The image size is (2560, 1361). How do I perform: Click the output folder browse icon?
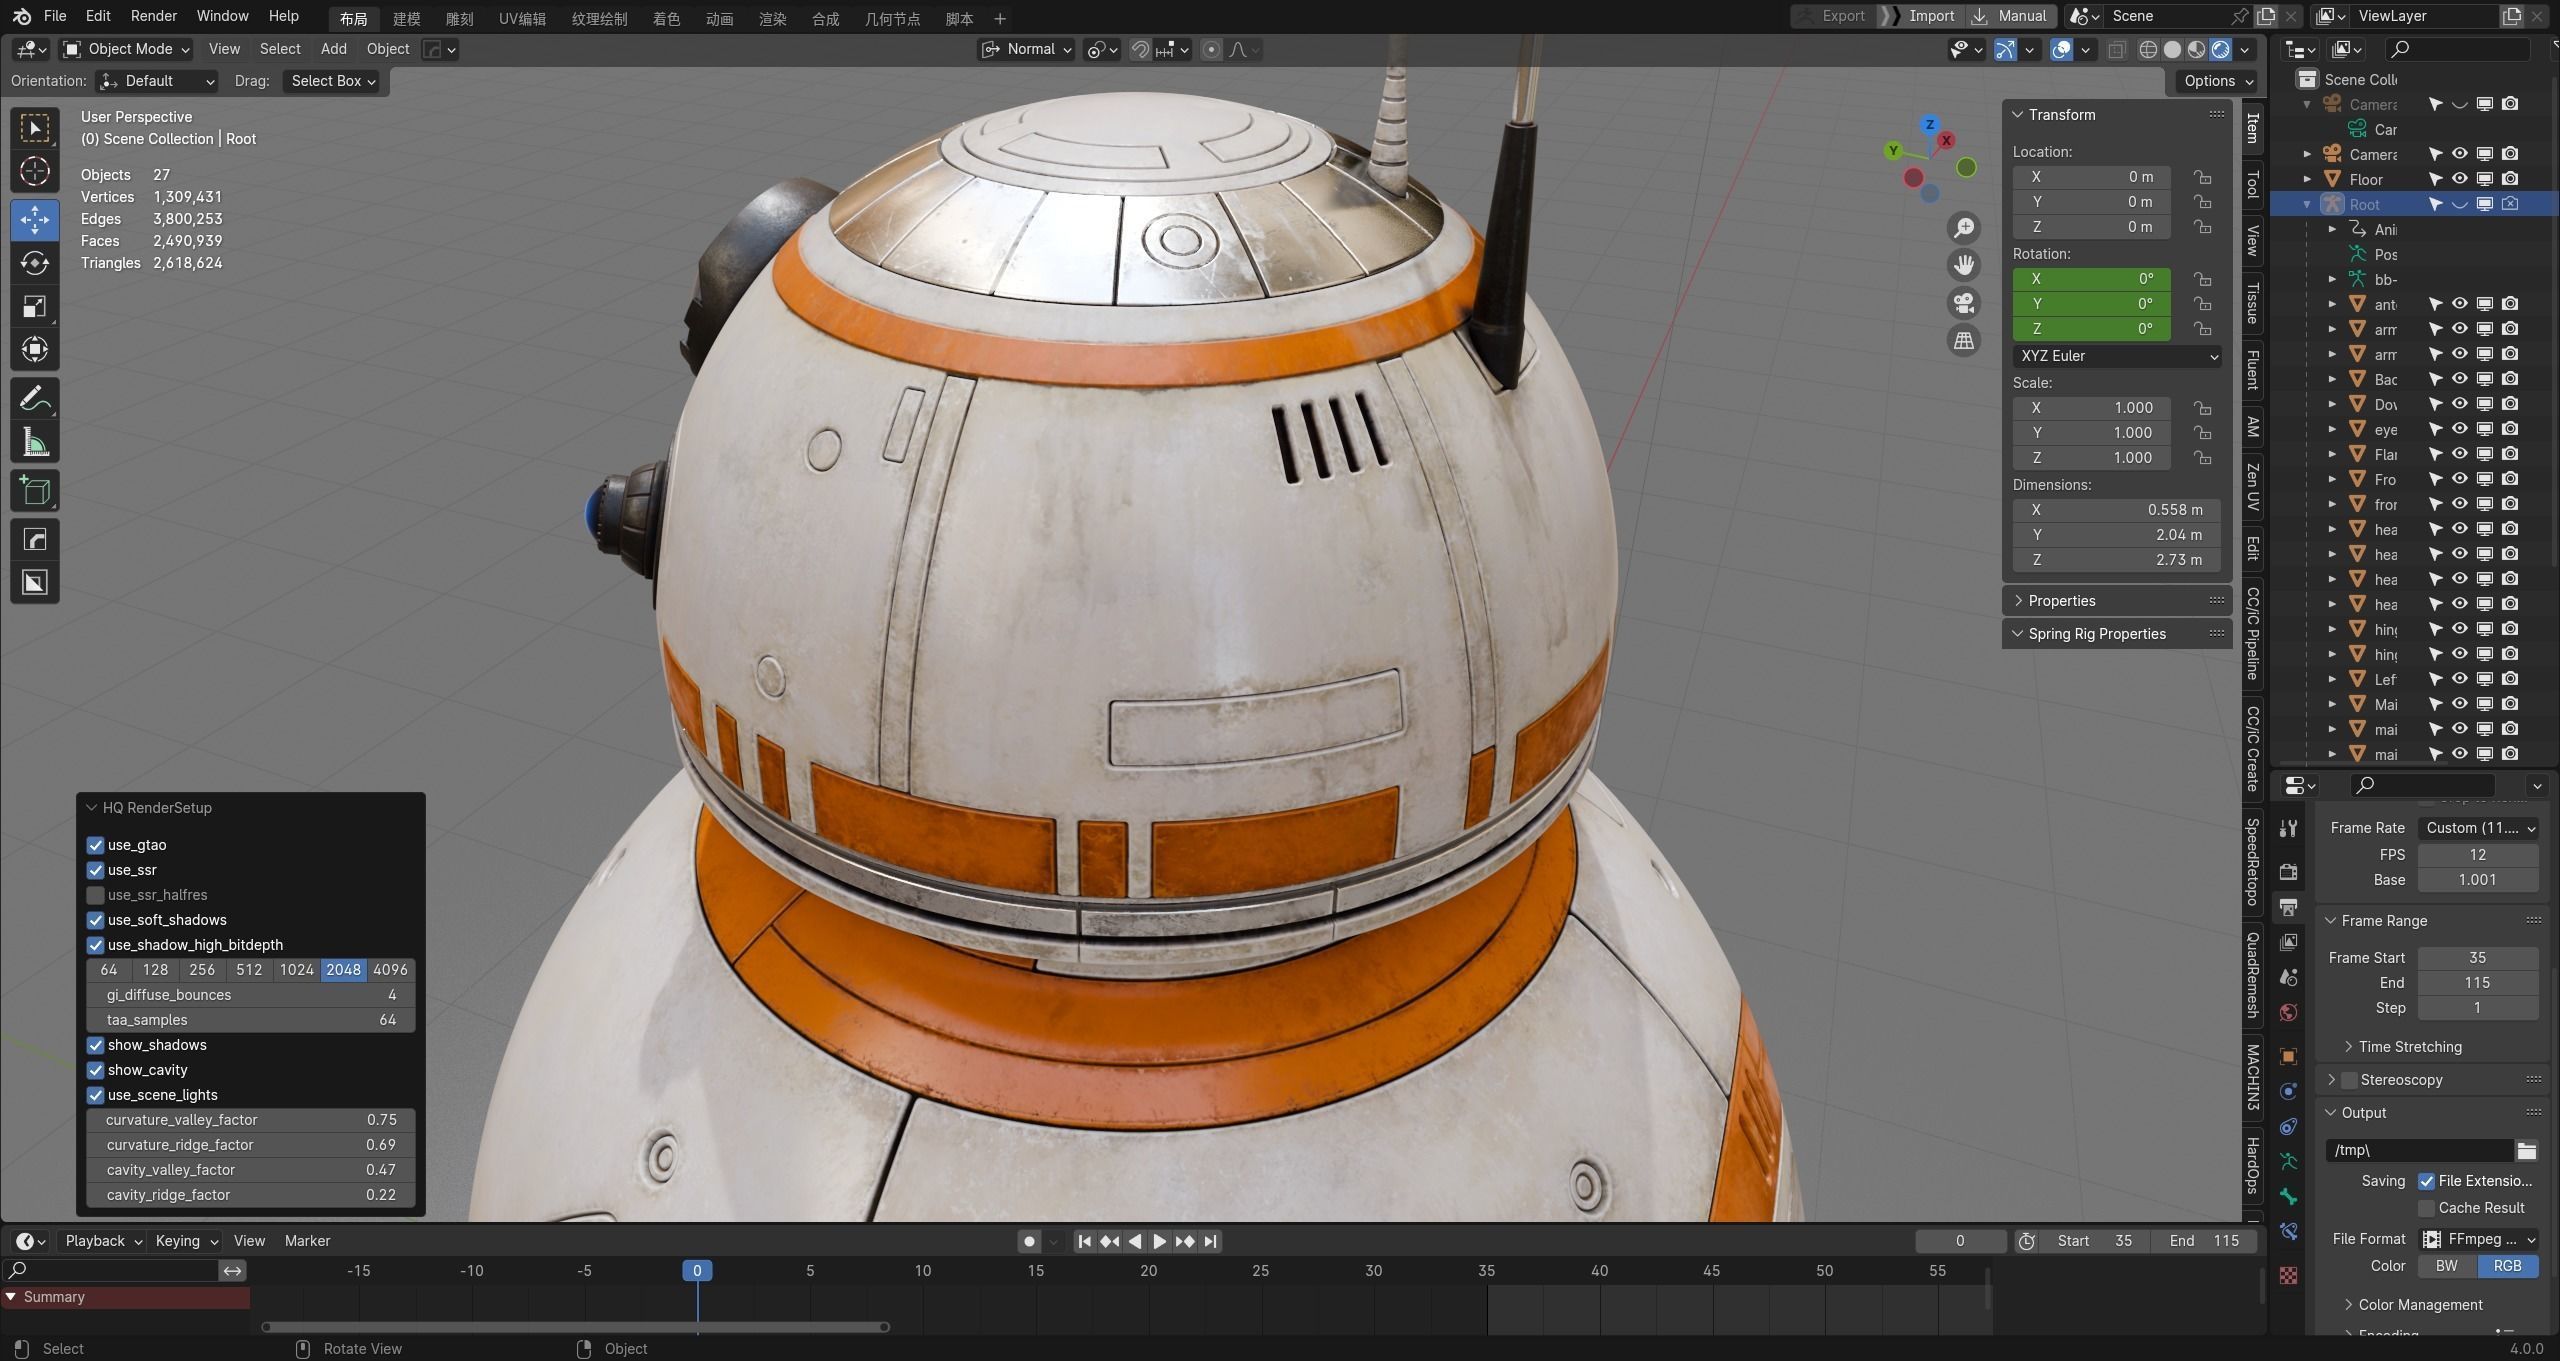(2527, 1150)
